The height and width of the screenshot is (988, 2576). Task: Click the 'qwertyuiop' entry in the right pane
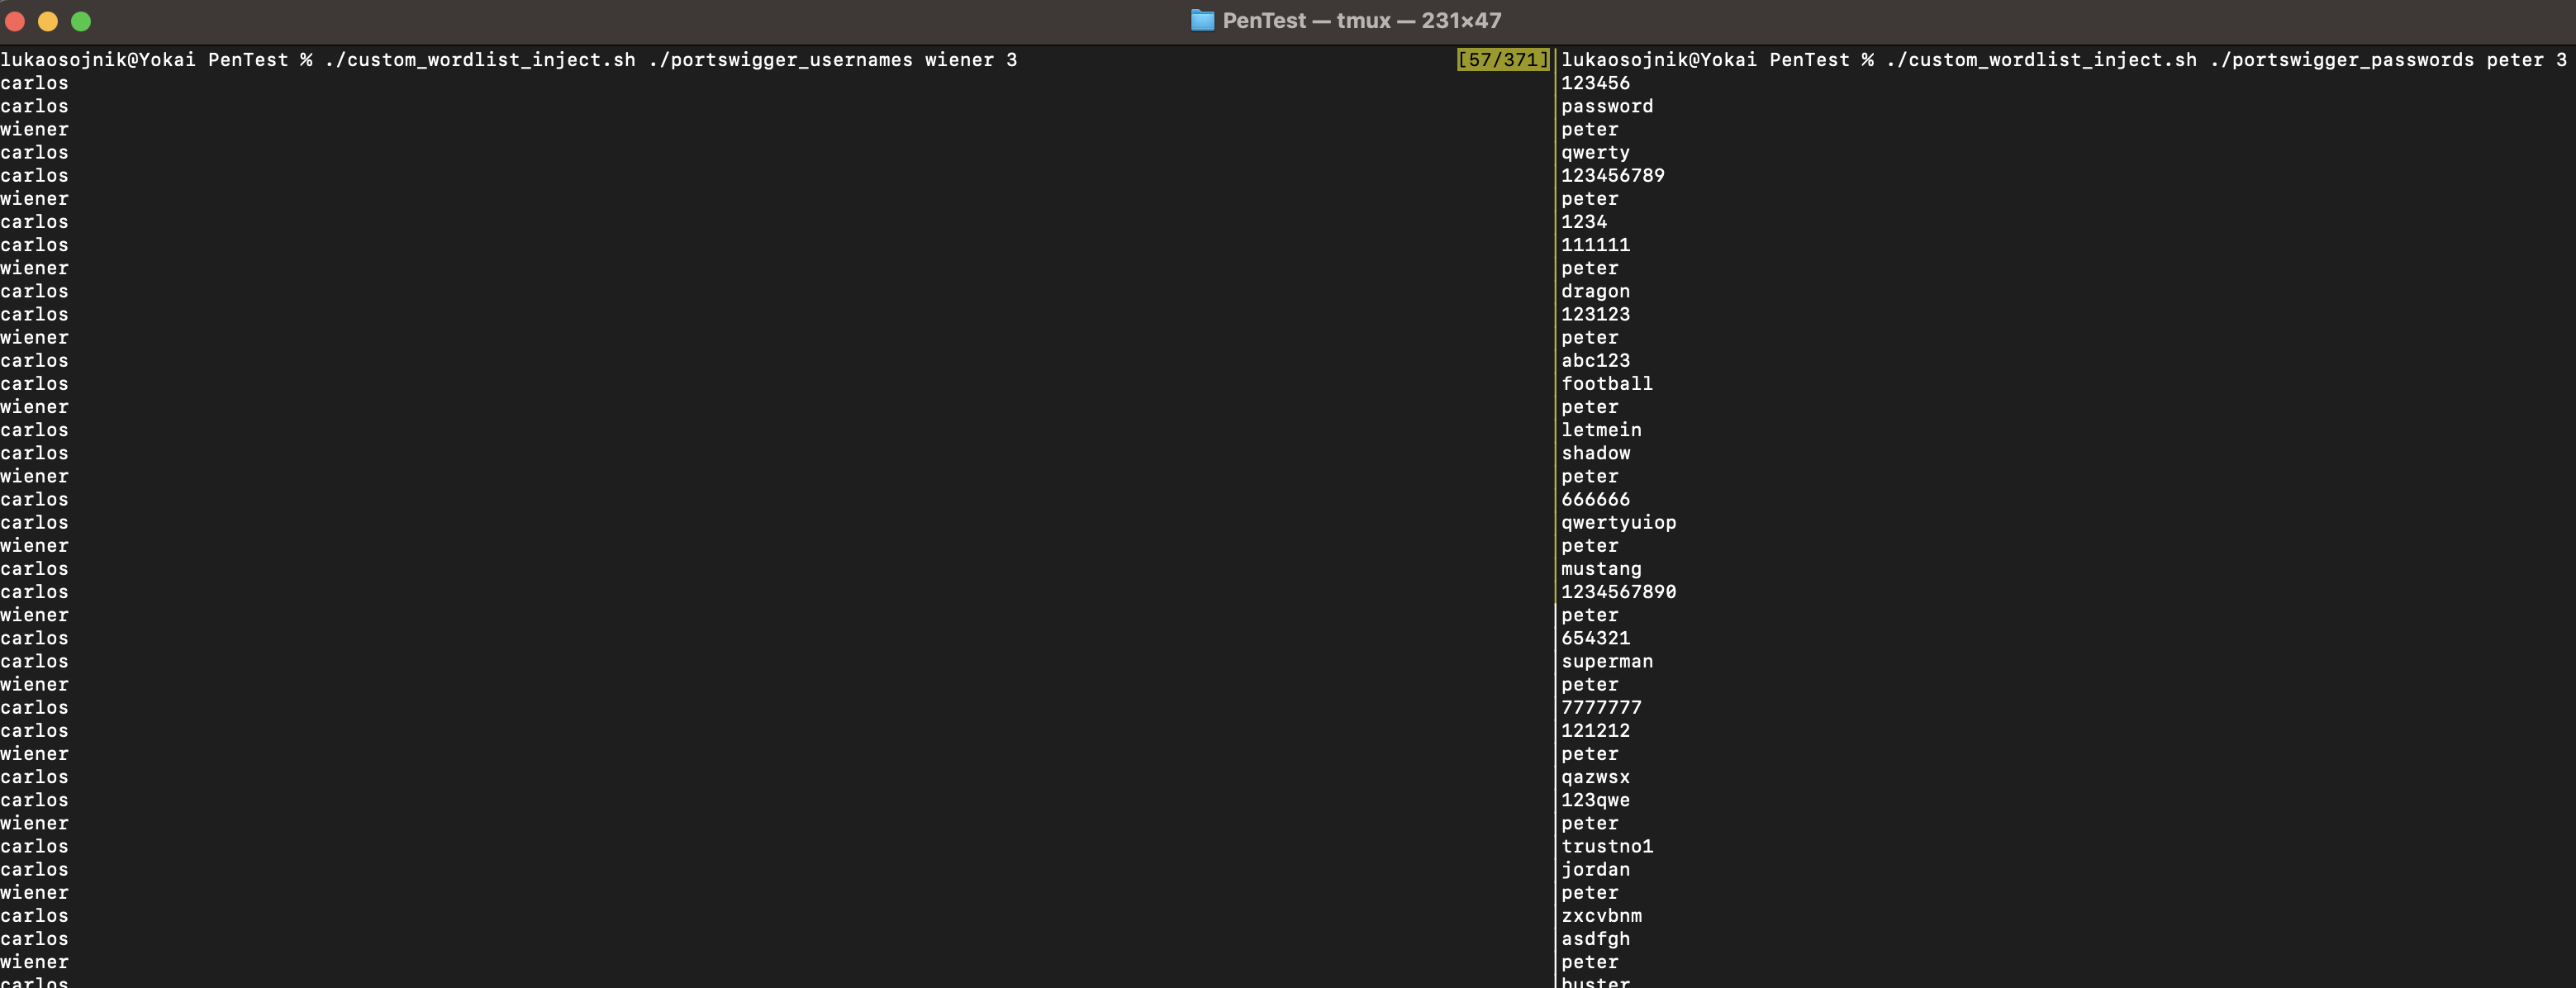click(1618, 522)
